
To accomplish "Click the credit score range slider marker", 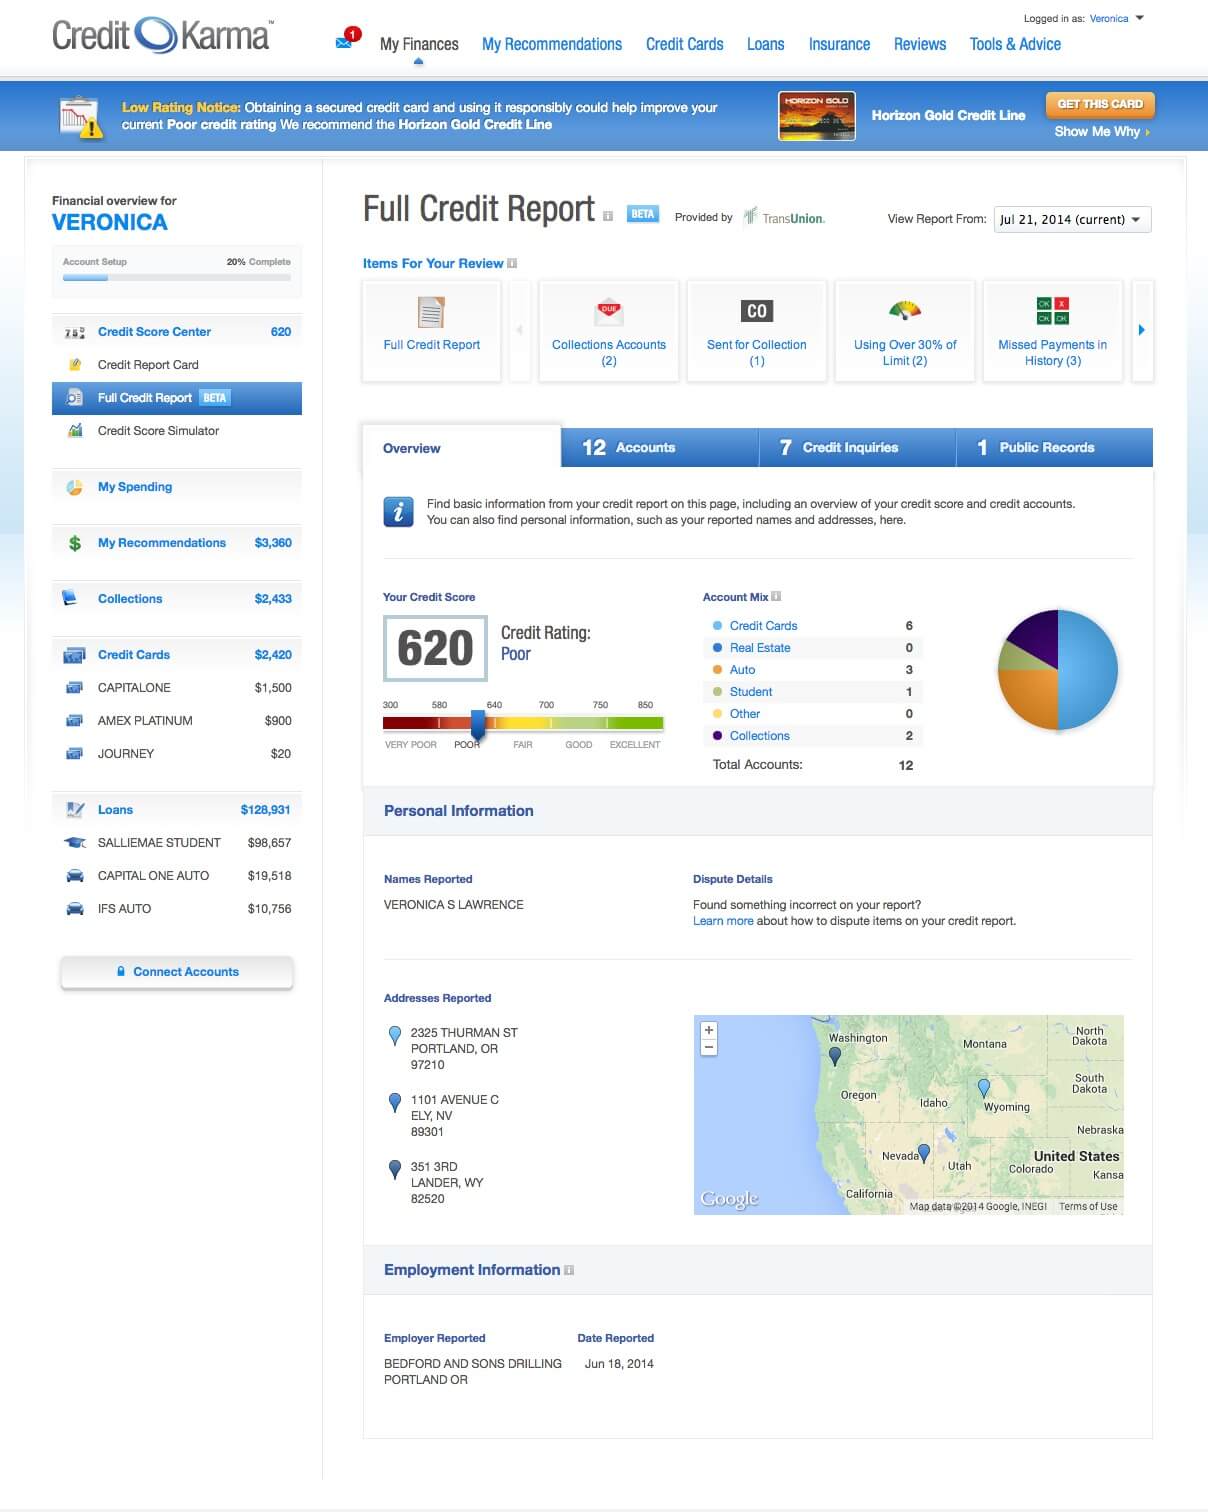I will point(478,723).
